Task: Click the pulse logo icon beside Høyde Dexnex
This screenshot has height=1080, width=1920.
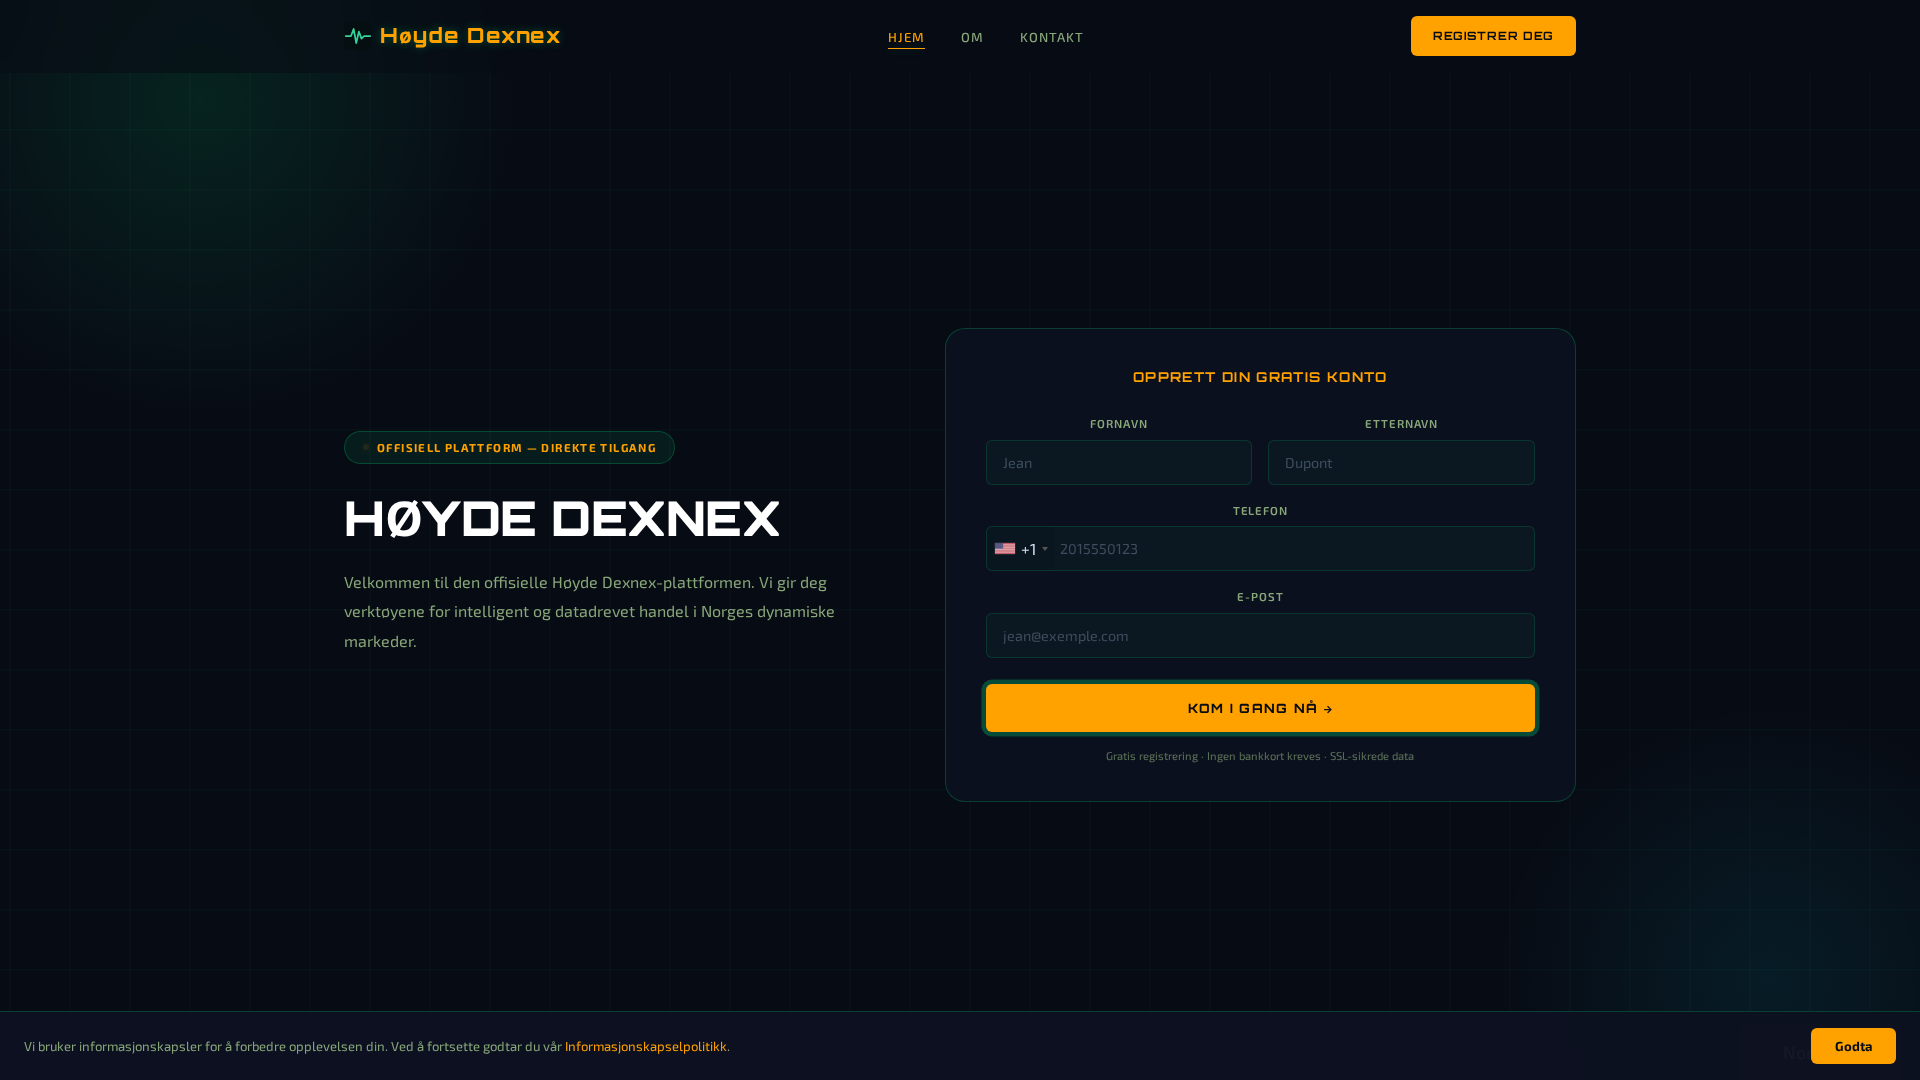Action: click(357, 37)
